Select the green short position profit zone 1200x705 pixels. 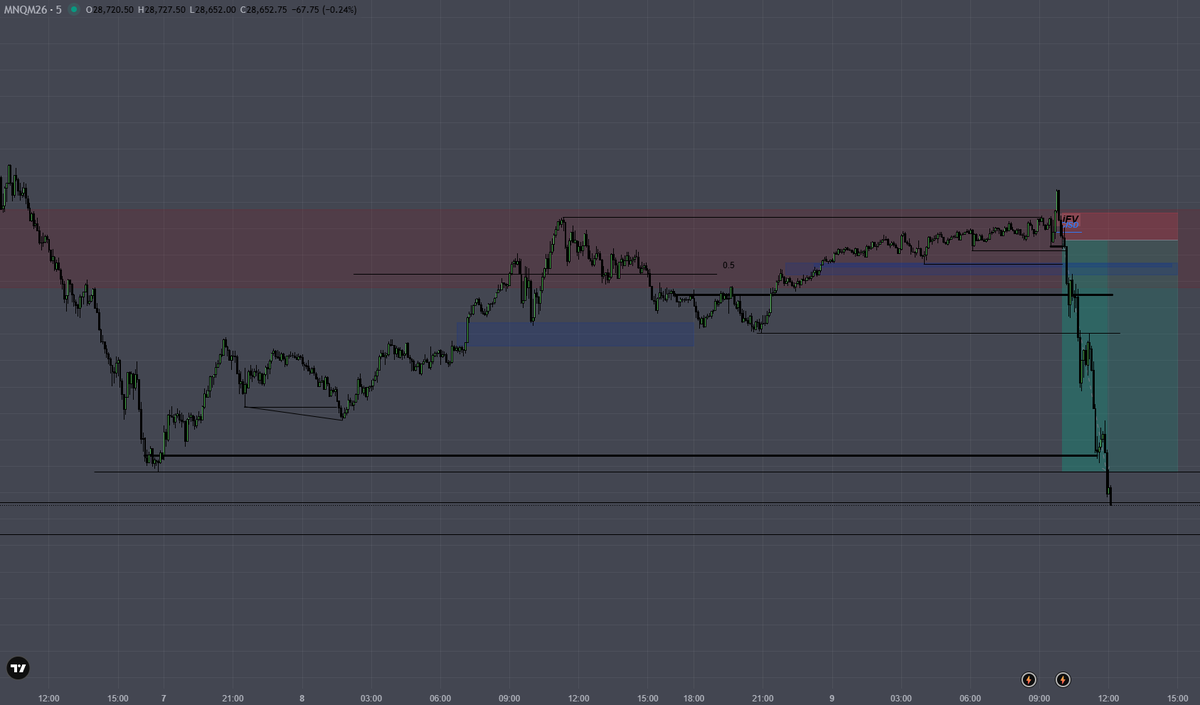coord(1120,355)
